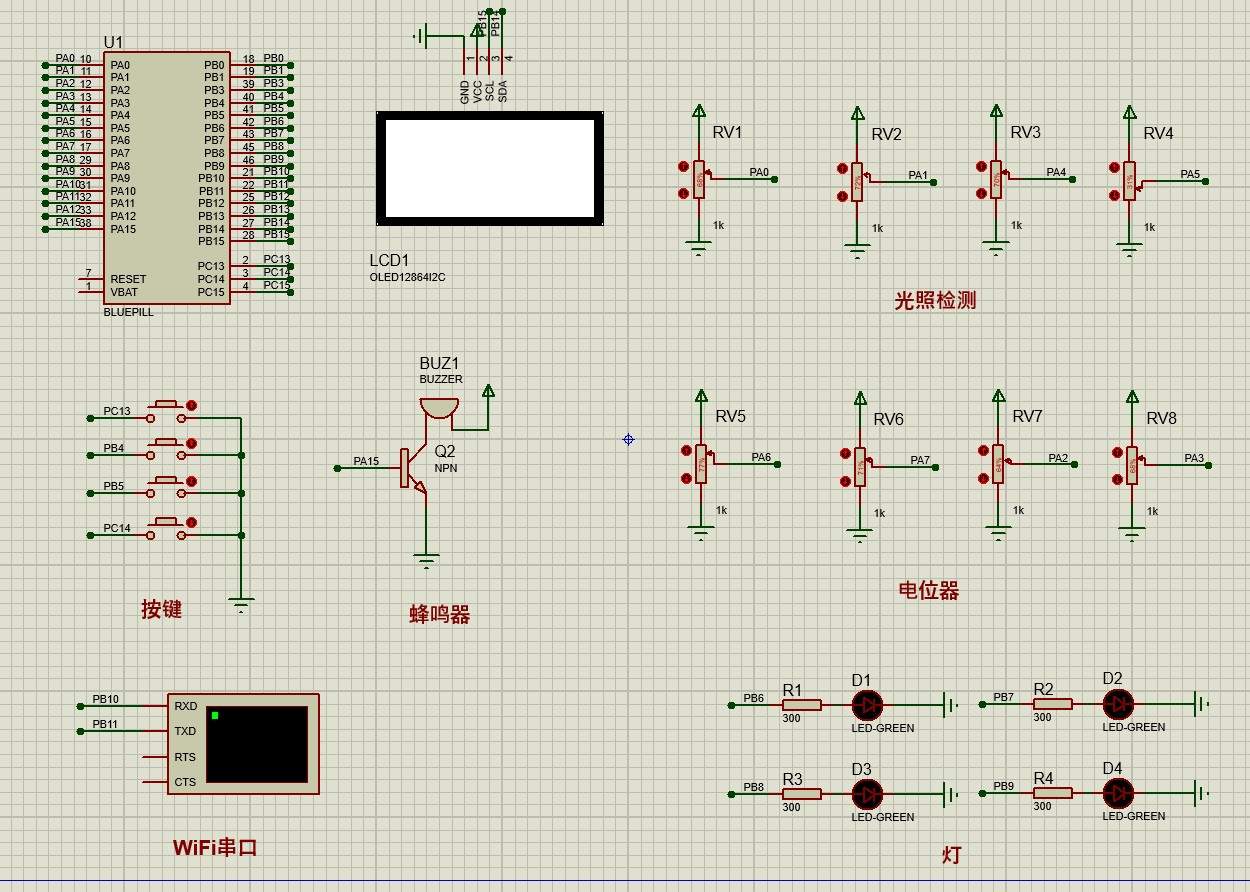Click the "蜂鸣器" section label
This screenshot has height=892, width=1250.
440,614
